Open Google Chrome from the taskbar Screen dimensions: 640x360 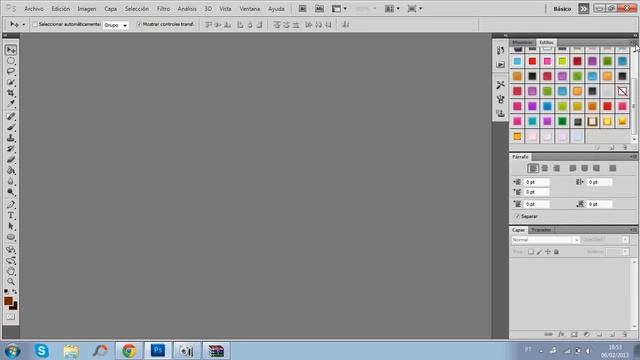129,351
